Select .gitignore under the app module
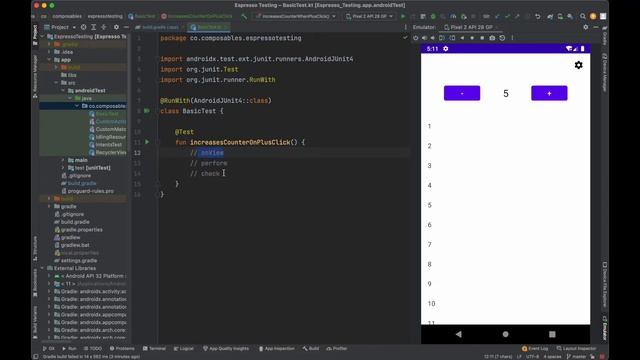This screenshot has width=640, height=360. coord(77,176)
